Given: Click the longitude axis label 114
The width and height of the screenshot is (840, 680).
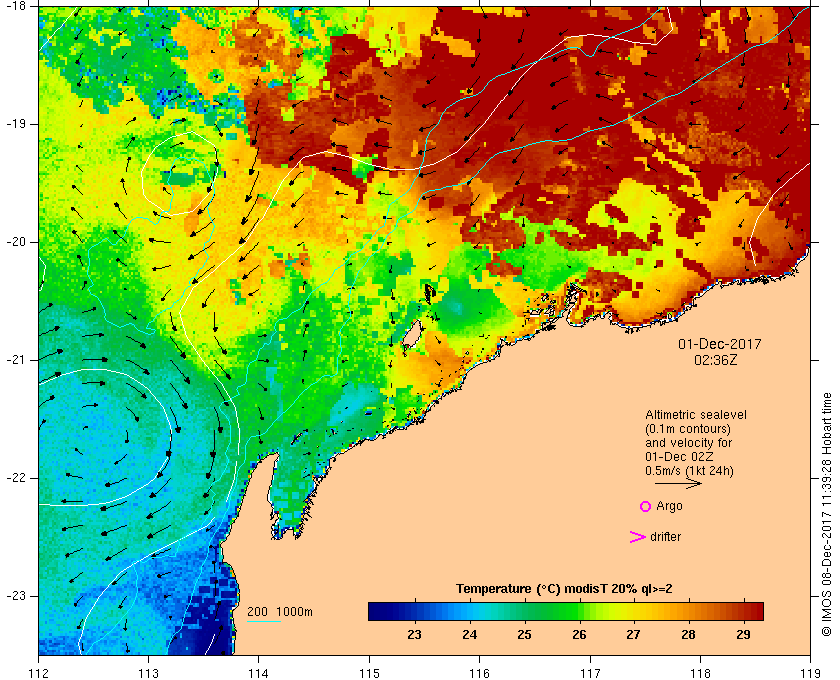Looking at the screenshot, I should coord(259,673).
